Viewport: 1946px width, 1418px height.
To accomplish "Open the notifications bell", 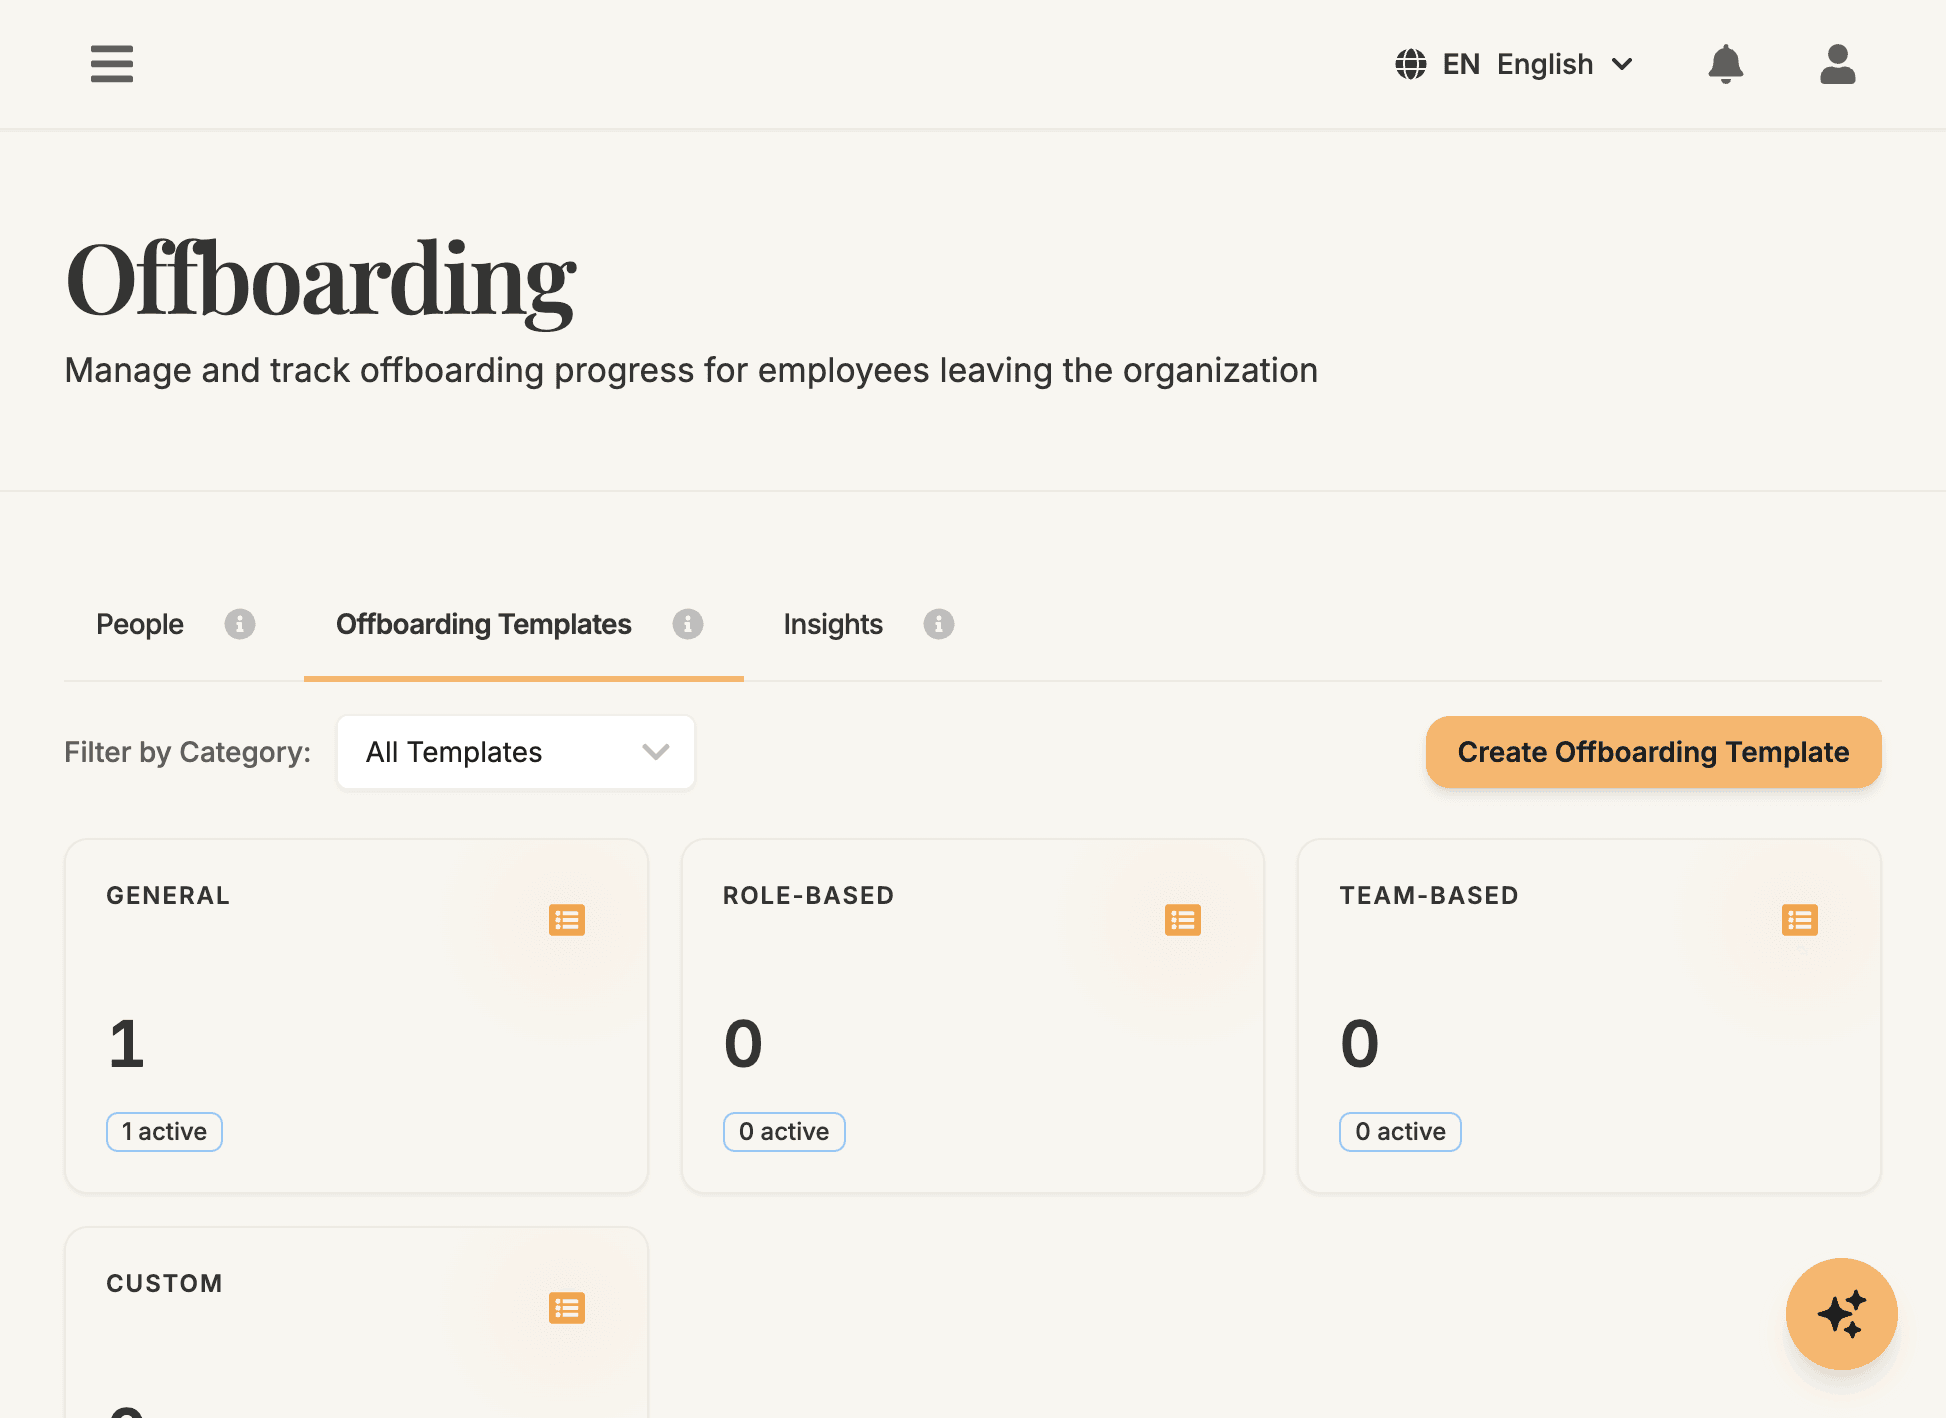I will tap(1726, 64).
